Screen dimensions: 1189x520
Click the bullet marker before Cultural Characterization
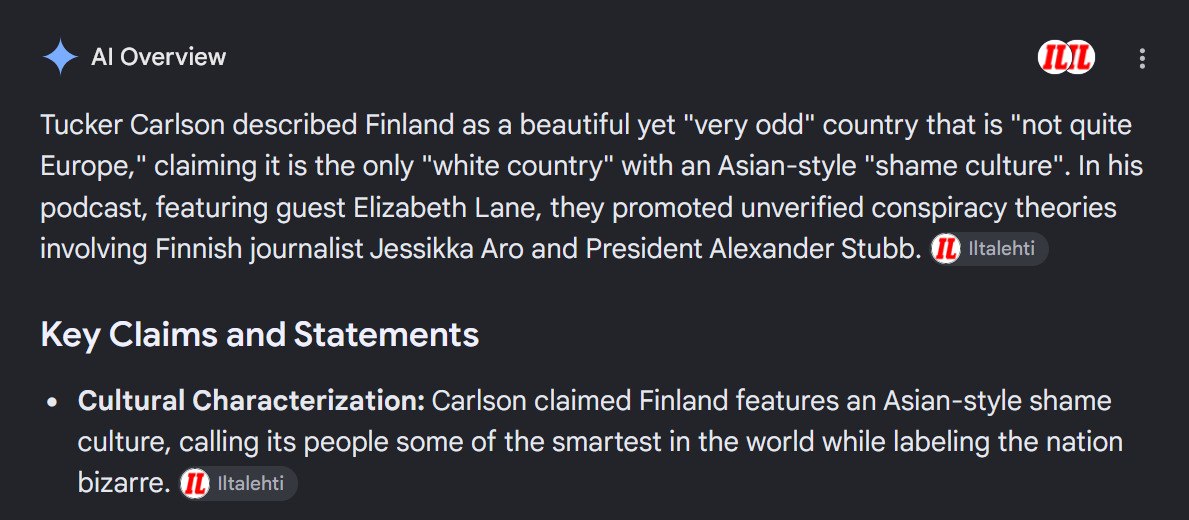(x=52, y=403)
